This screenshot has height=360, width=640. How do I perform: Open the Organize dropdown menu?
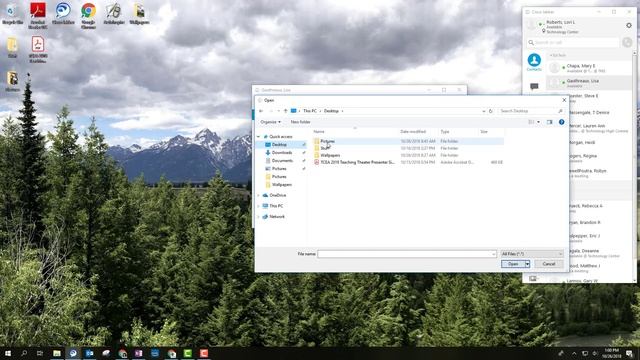[270, 122]
